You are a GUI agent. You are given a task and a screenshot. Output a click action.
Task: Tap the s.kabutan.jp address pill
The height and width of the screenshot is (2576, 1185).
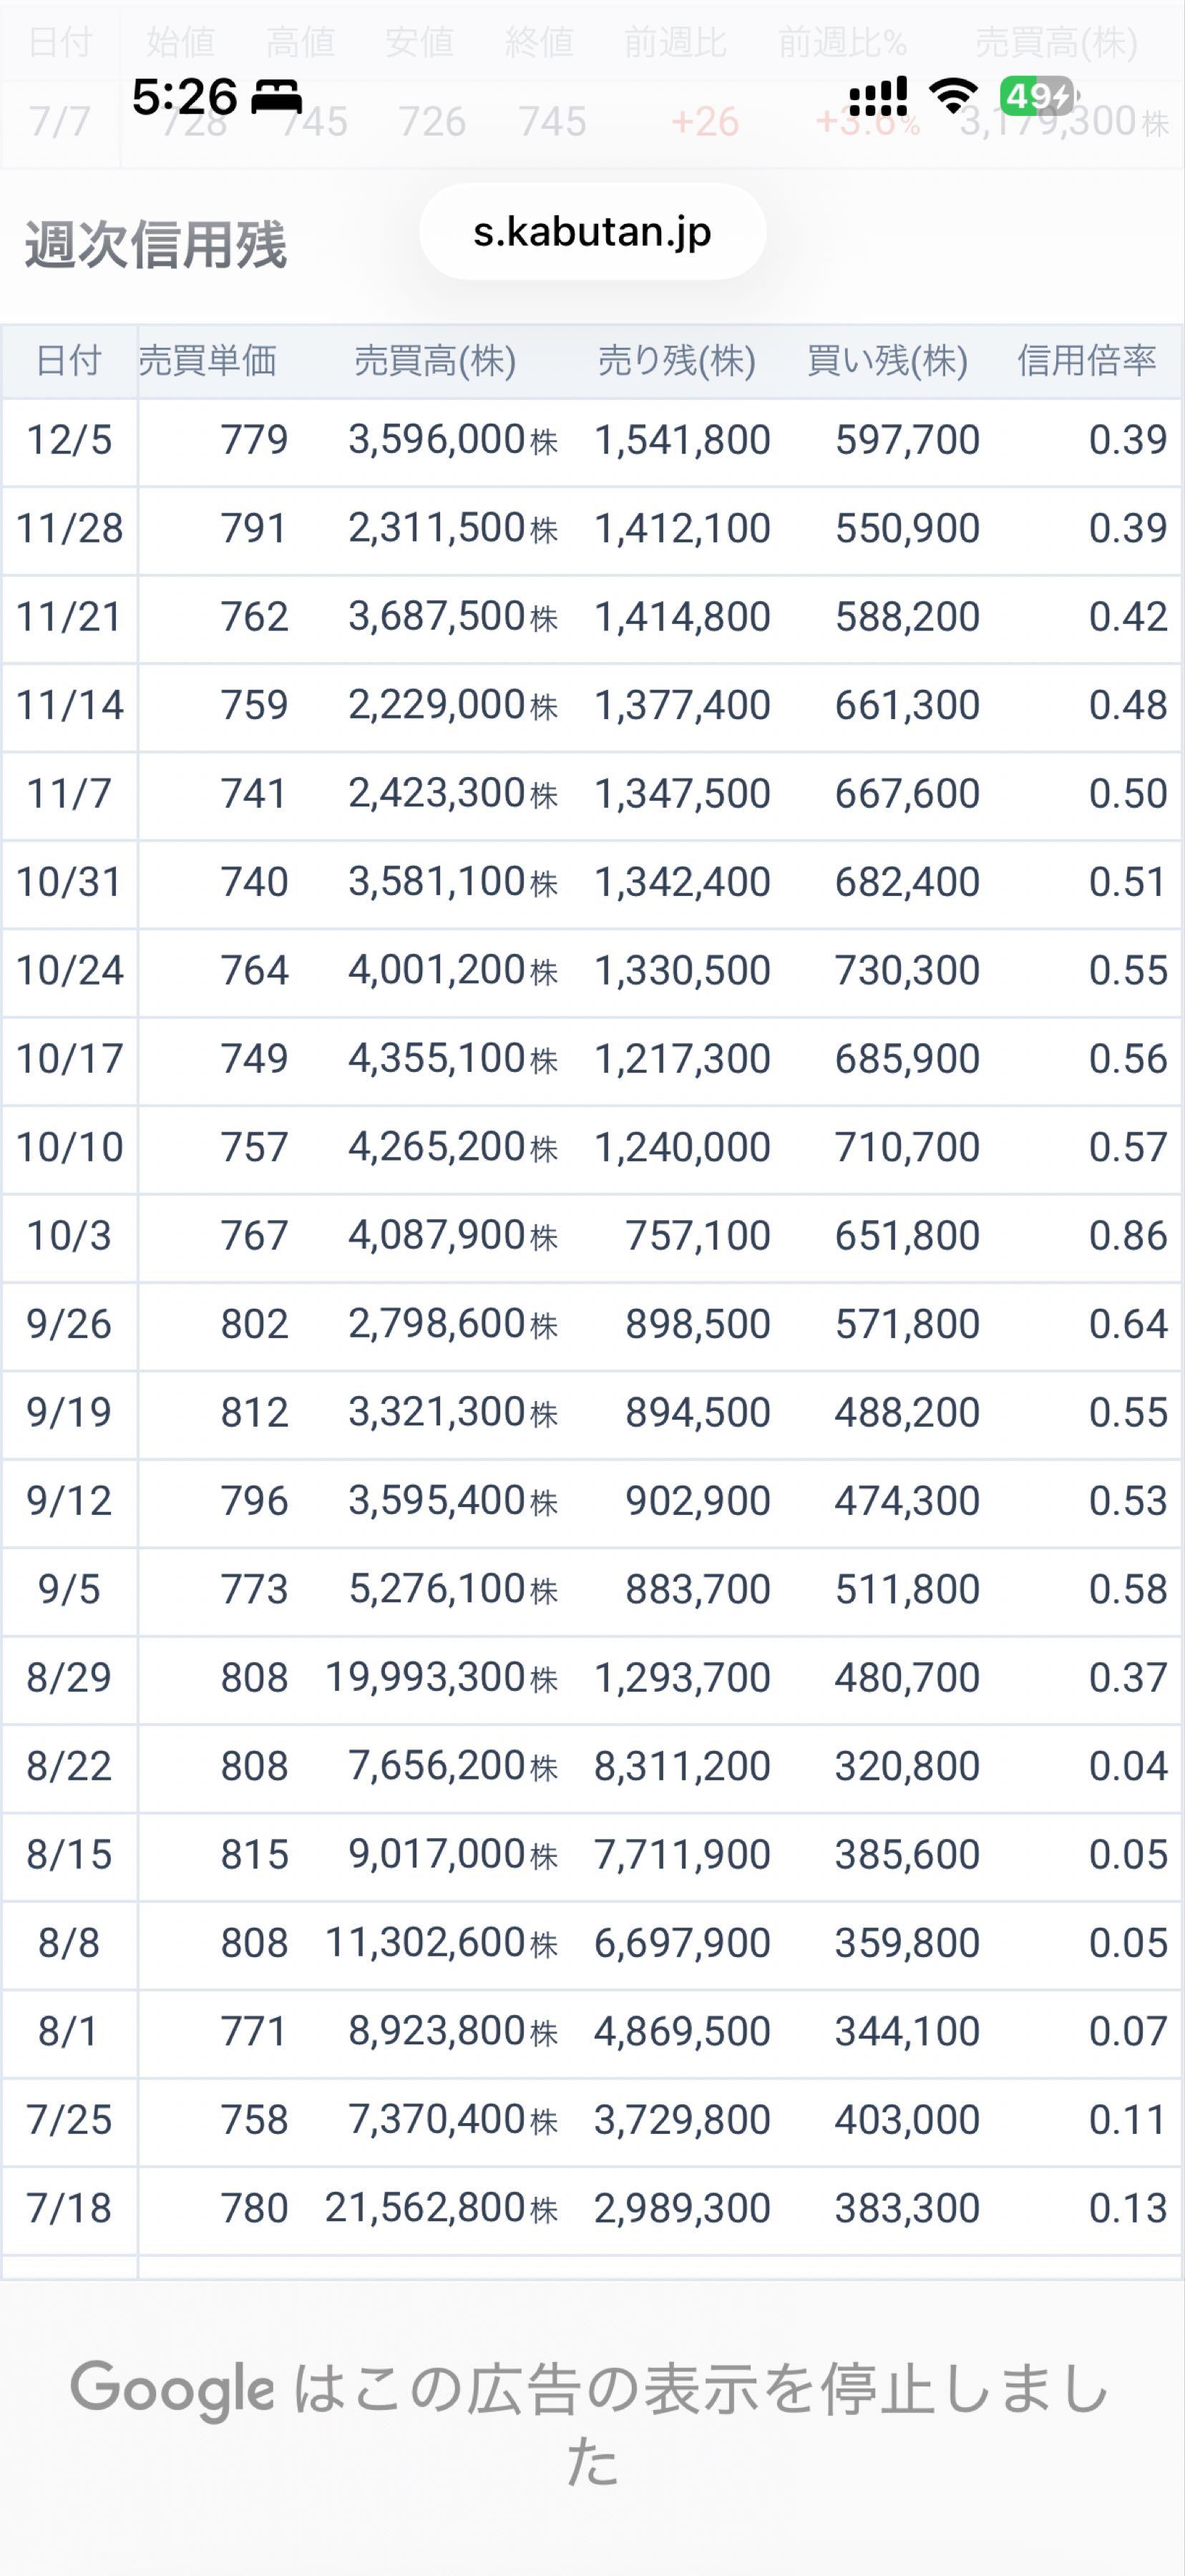592,231
